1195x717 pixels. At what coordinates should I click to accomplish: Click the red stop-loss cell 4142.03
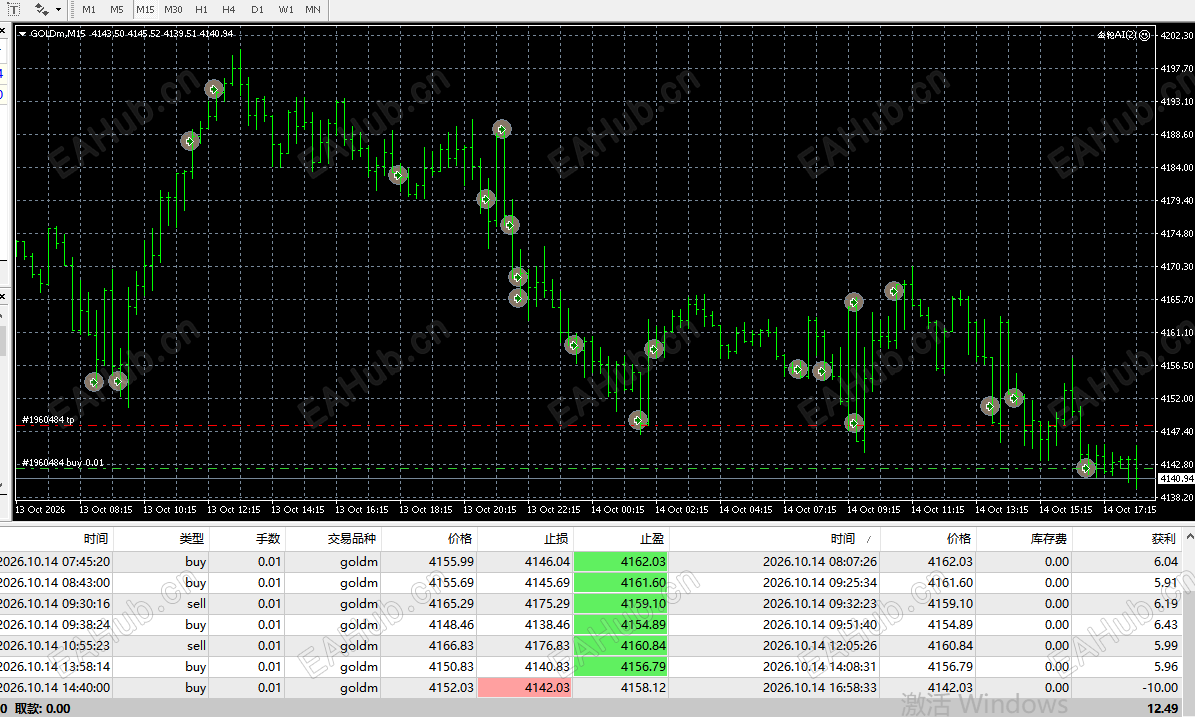pos(525,687)
